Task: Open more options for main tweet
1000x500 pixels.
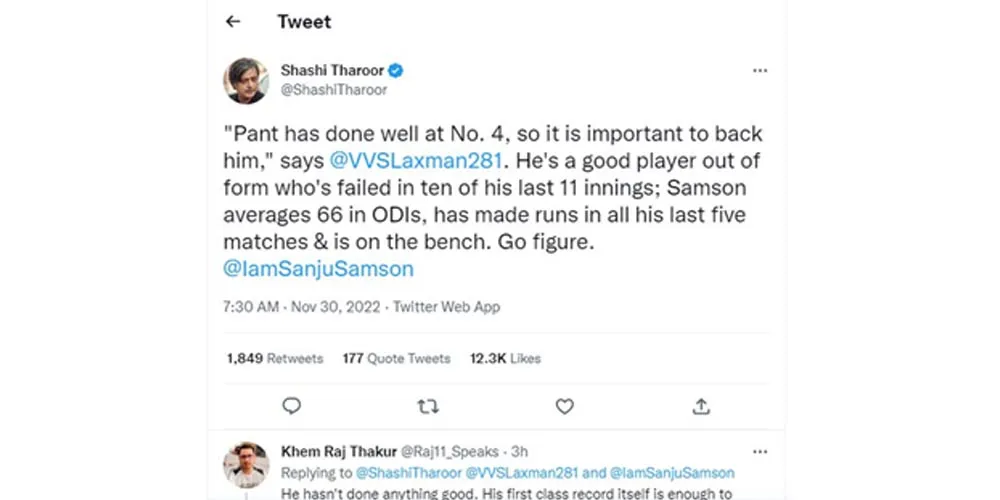Action: coord(760,71)
